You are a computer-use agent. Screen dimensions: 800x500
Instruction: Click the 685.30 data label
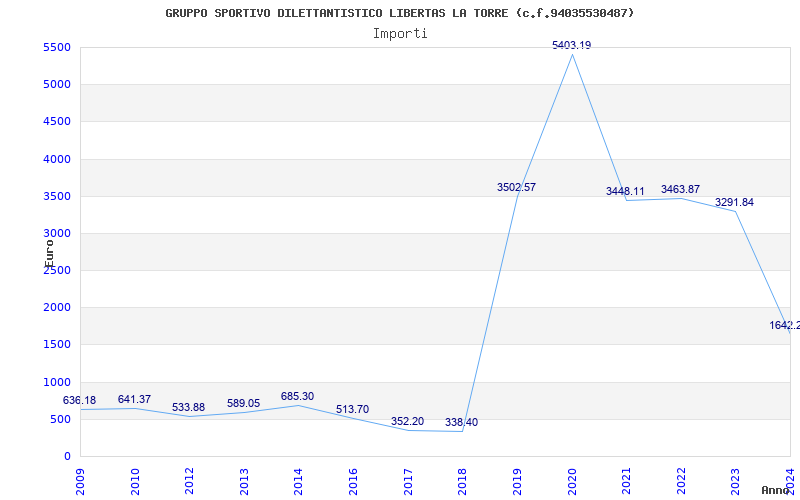point(297,396)
